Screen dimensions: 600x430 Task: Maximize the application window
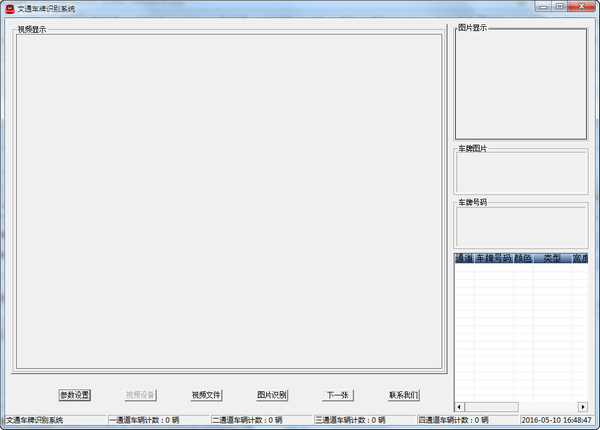pyautogui.click(x=558, y=6)
